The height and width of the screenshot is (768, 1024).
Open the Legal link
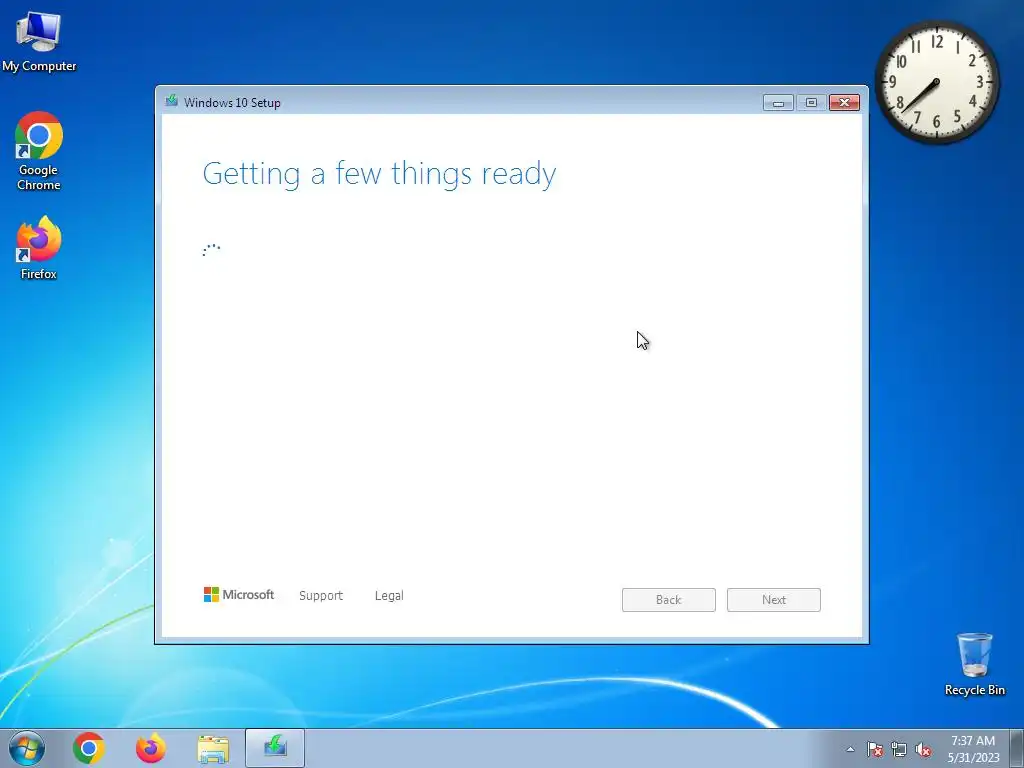pos(389,596)
